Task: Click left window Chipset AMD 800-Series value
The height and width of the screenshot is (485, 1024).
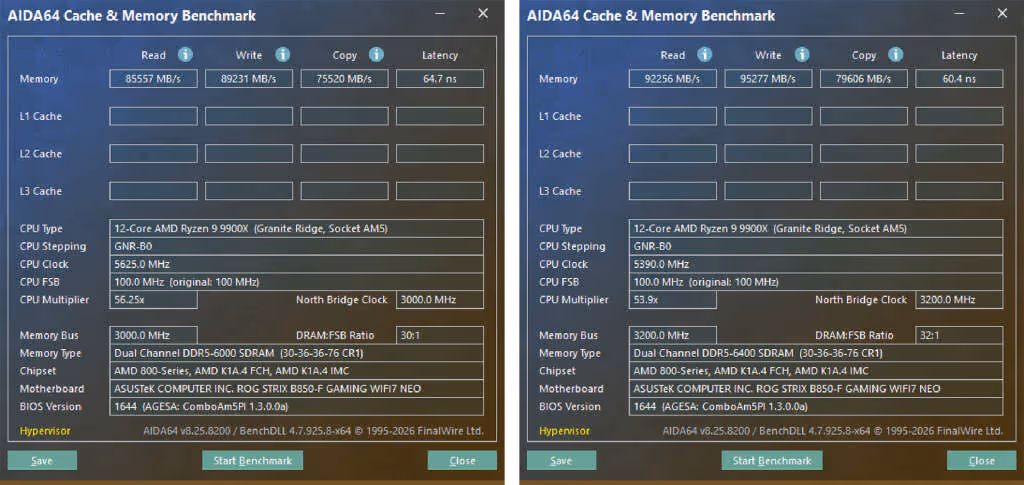Action: (296, 371)
